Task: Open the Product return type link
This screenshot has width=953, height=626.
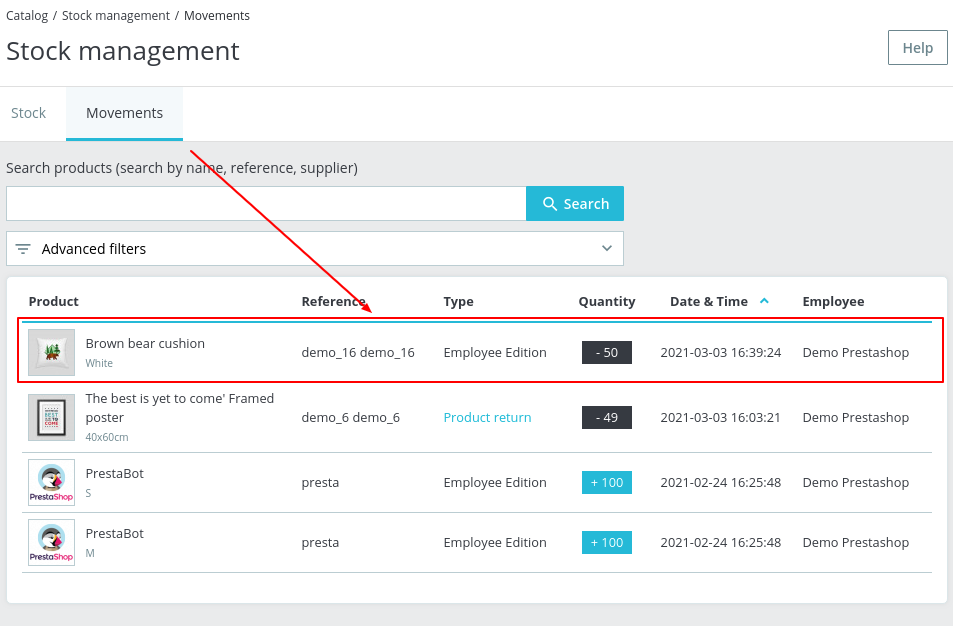Action: (487, 417)
